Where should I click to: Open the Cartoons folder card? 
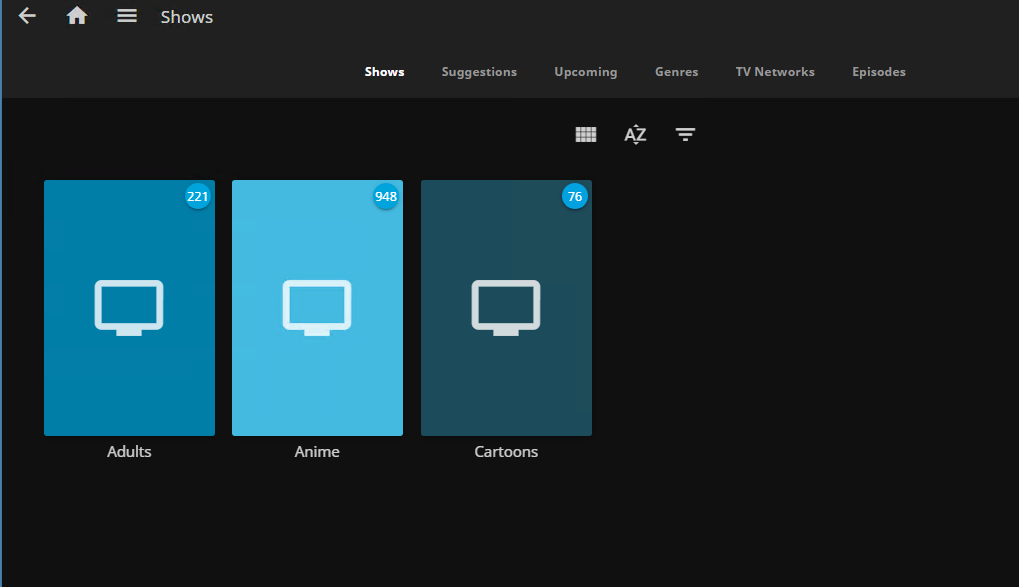click(506, 308)
